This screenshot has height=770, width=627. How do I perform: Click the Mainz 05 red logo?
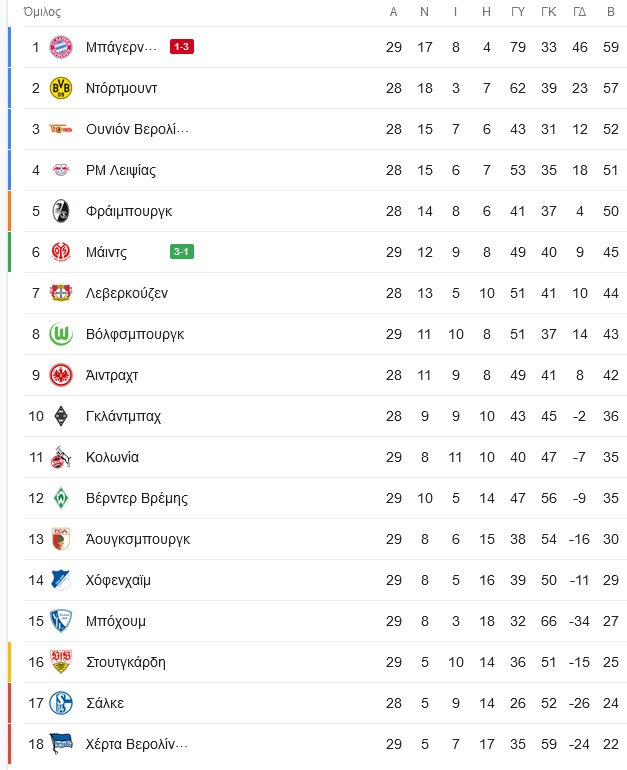[61, 252]
